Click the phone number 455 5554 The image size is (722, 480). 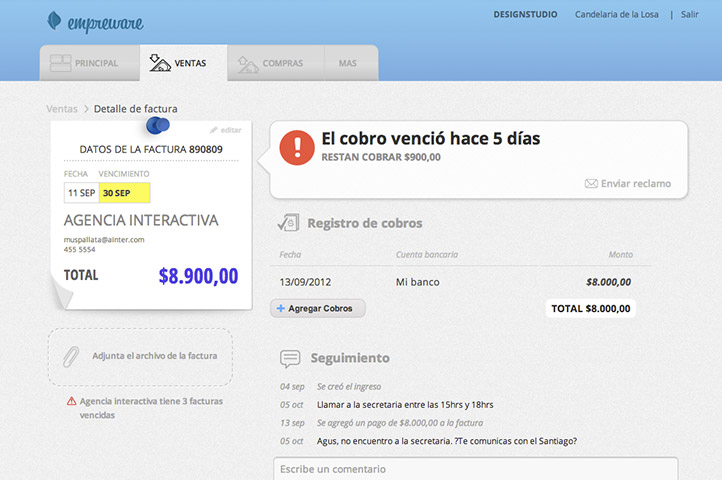click(80, 250)
